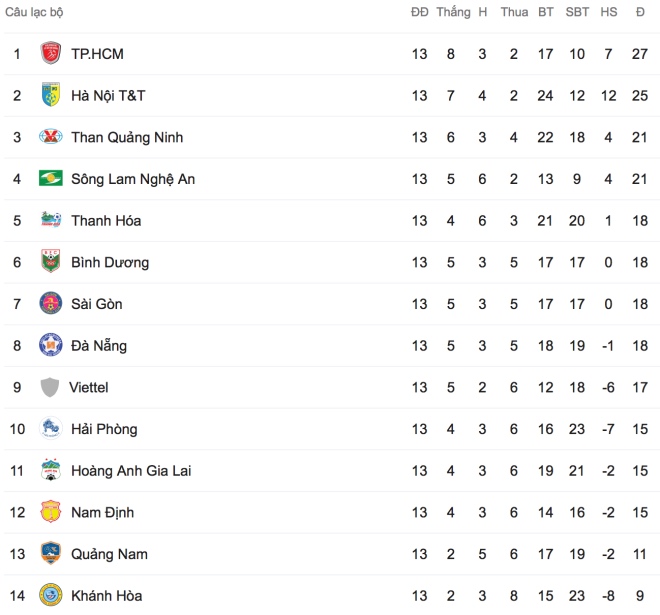Select the Than Quảng Ninh logo
The image size is (660, 615).
51,137
